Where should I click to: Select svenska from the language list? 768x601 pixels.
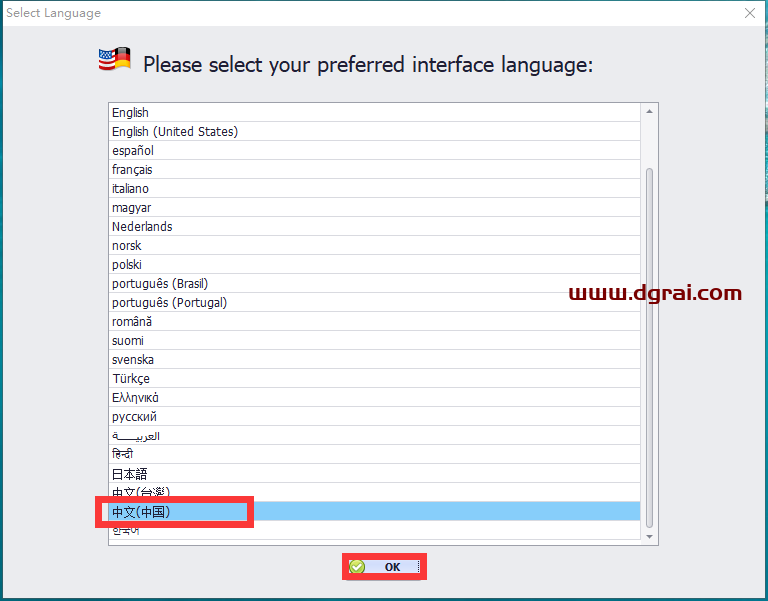pyautogui.click(x=133, y=360)
